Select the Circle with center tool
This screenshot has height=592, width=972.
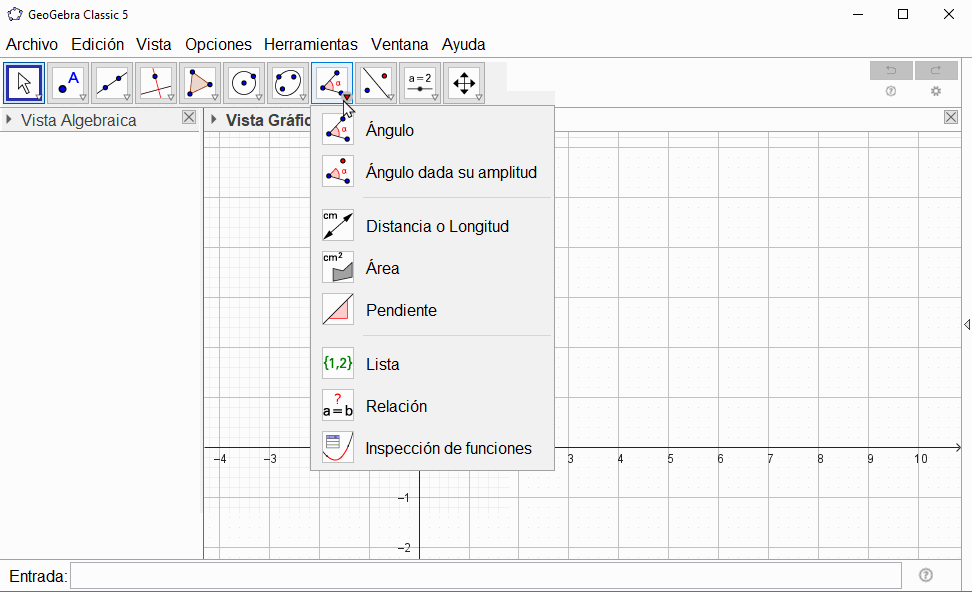point(244,83)
